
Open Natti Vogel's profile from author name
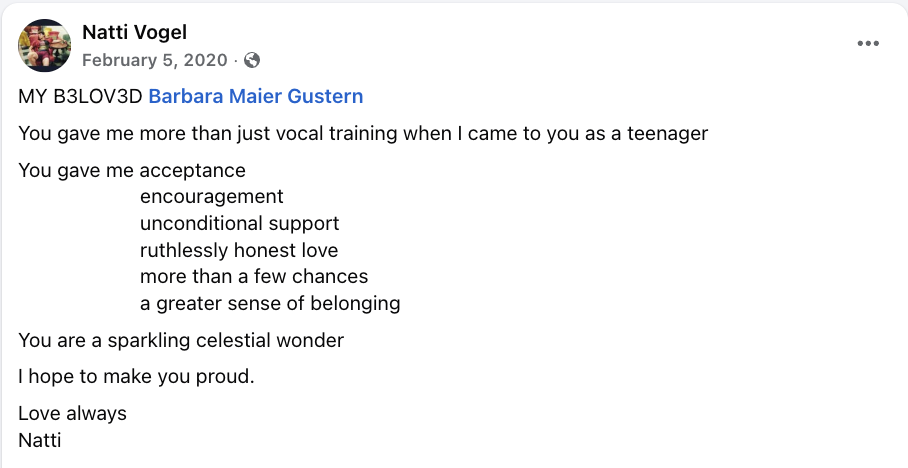(134, 33)
